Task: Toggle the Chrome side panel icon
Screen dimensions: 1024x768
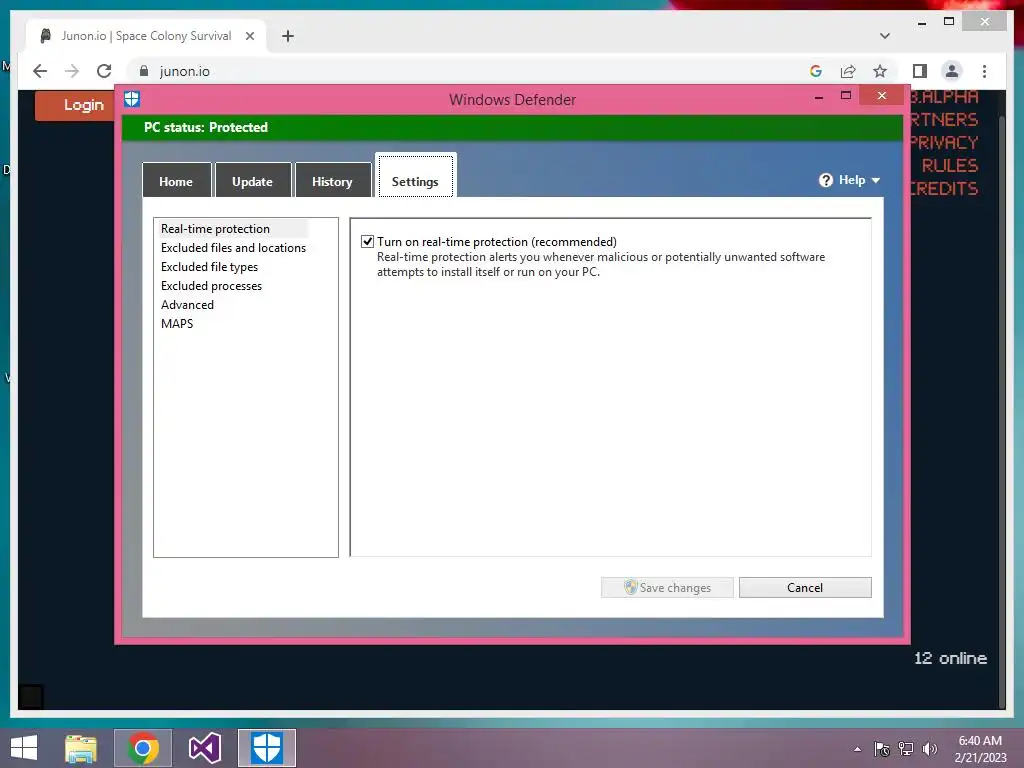Action: [920, 71]
